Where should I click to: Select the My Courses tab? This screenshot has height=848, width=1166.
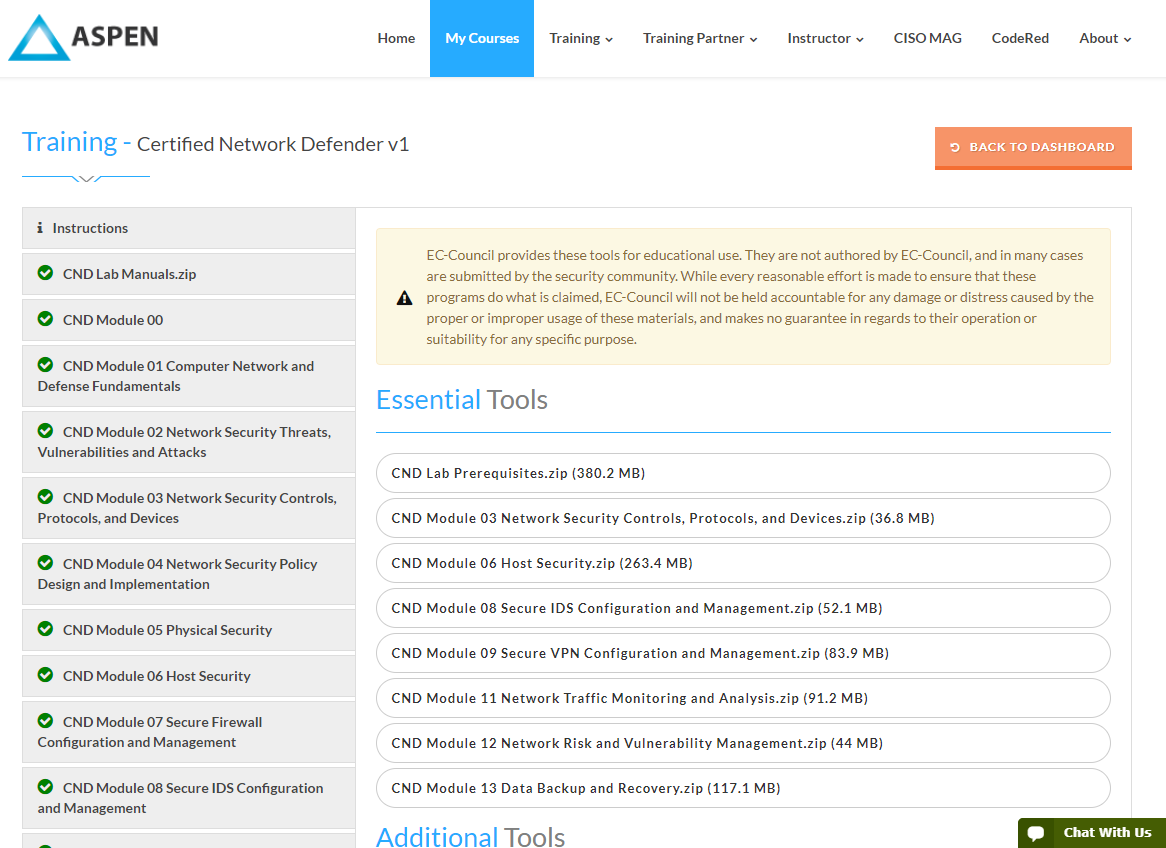(x=482, y=39)
